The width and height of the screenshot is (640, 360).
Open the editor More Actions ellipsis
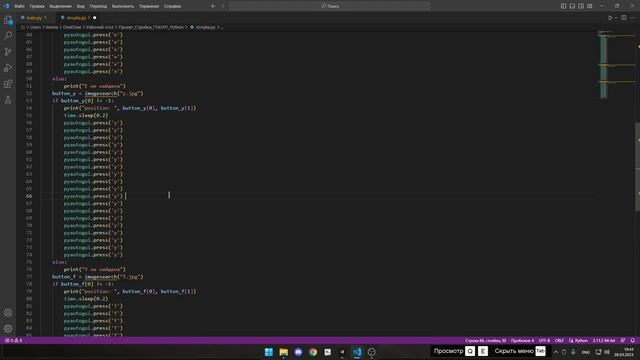pos(633,18)
